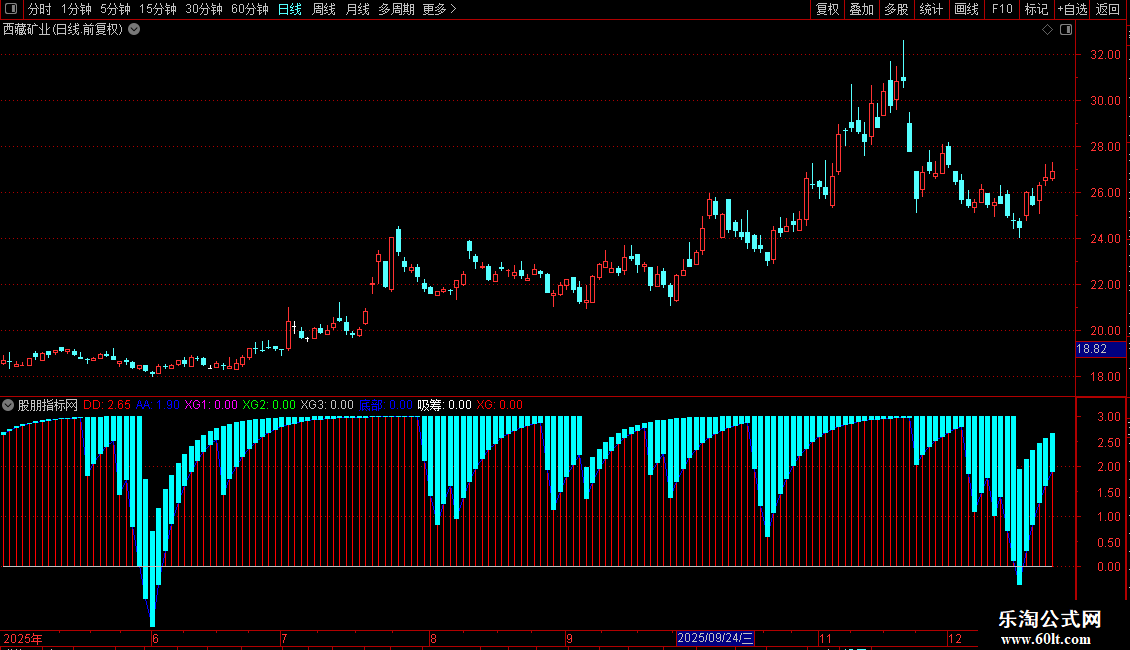Toggle the right side panel icon
This screenshot has width=1130, height=650.
1066,30
